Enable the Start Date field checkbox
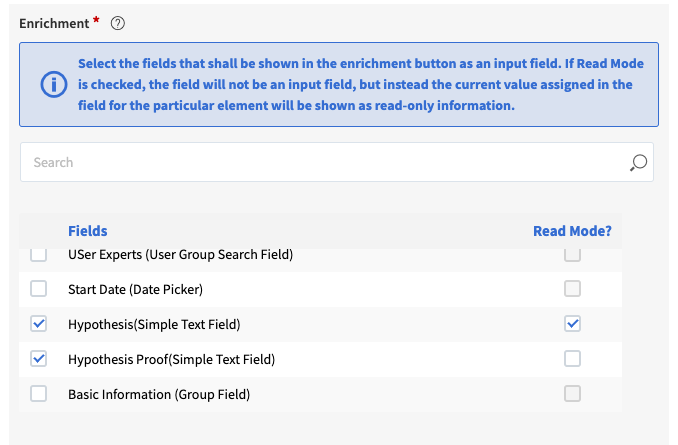The height and width of the screenshot is (445, 678). [x=39, y=289]
